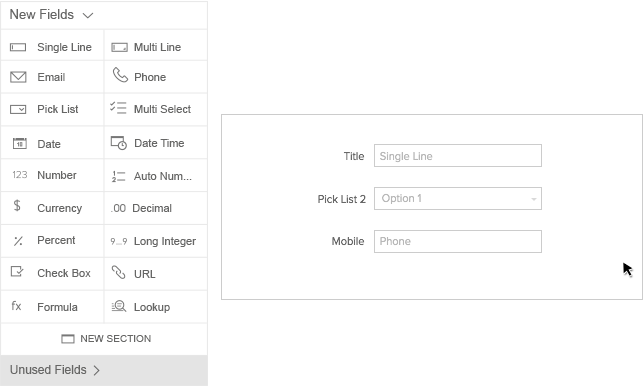Click the Formula fx icon
This screenshot has height=386, width=643.
click(x=16, y=306)
